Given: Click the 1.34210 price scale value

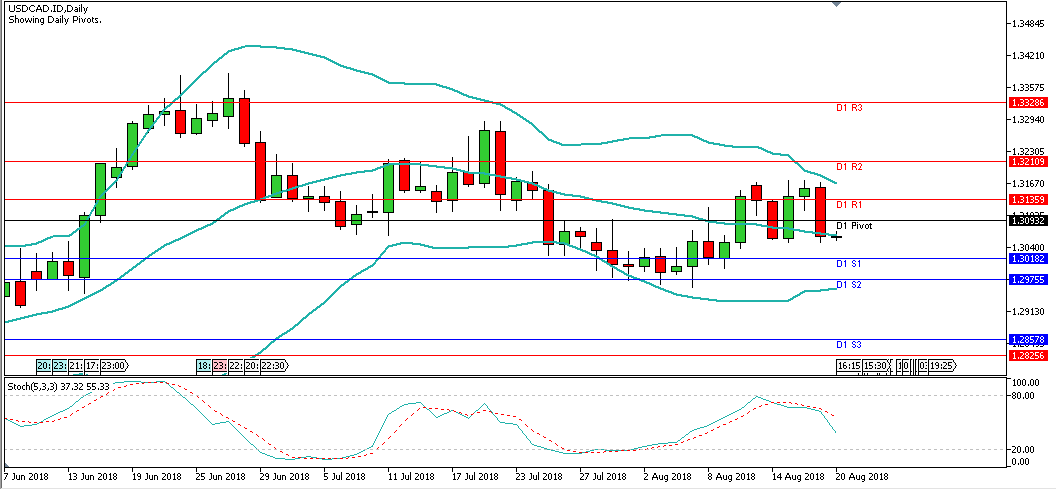Looking at the screenshot, I should click(x=1026, y=56).
